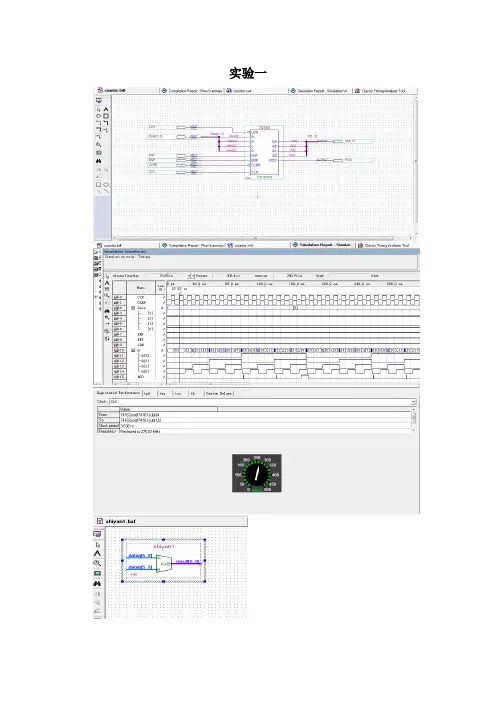Select ENT signal row in waveform list
Image resolution: width=496 pixels, height=702 pixels.
[139, 340]
